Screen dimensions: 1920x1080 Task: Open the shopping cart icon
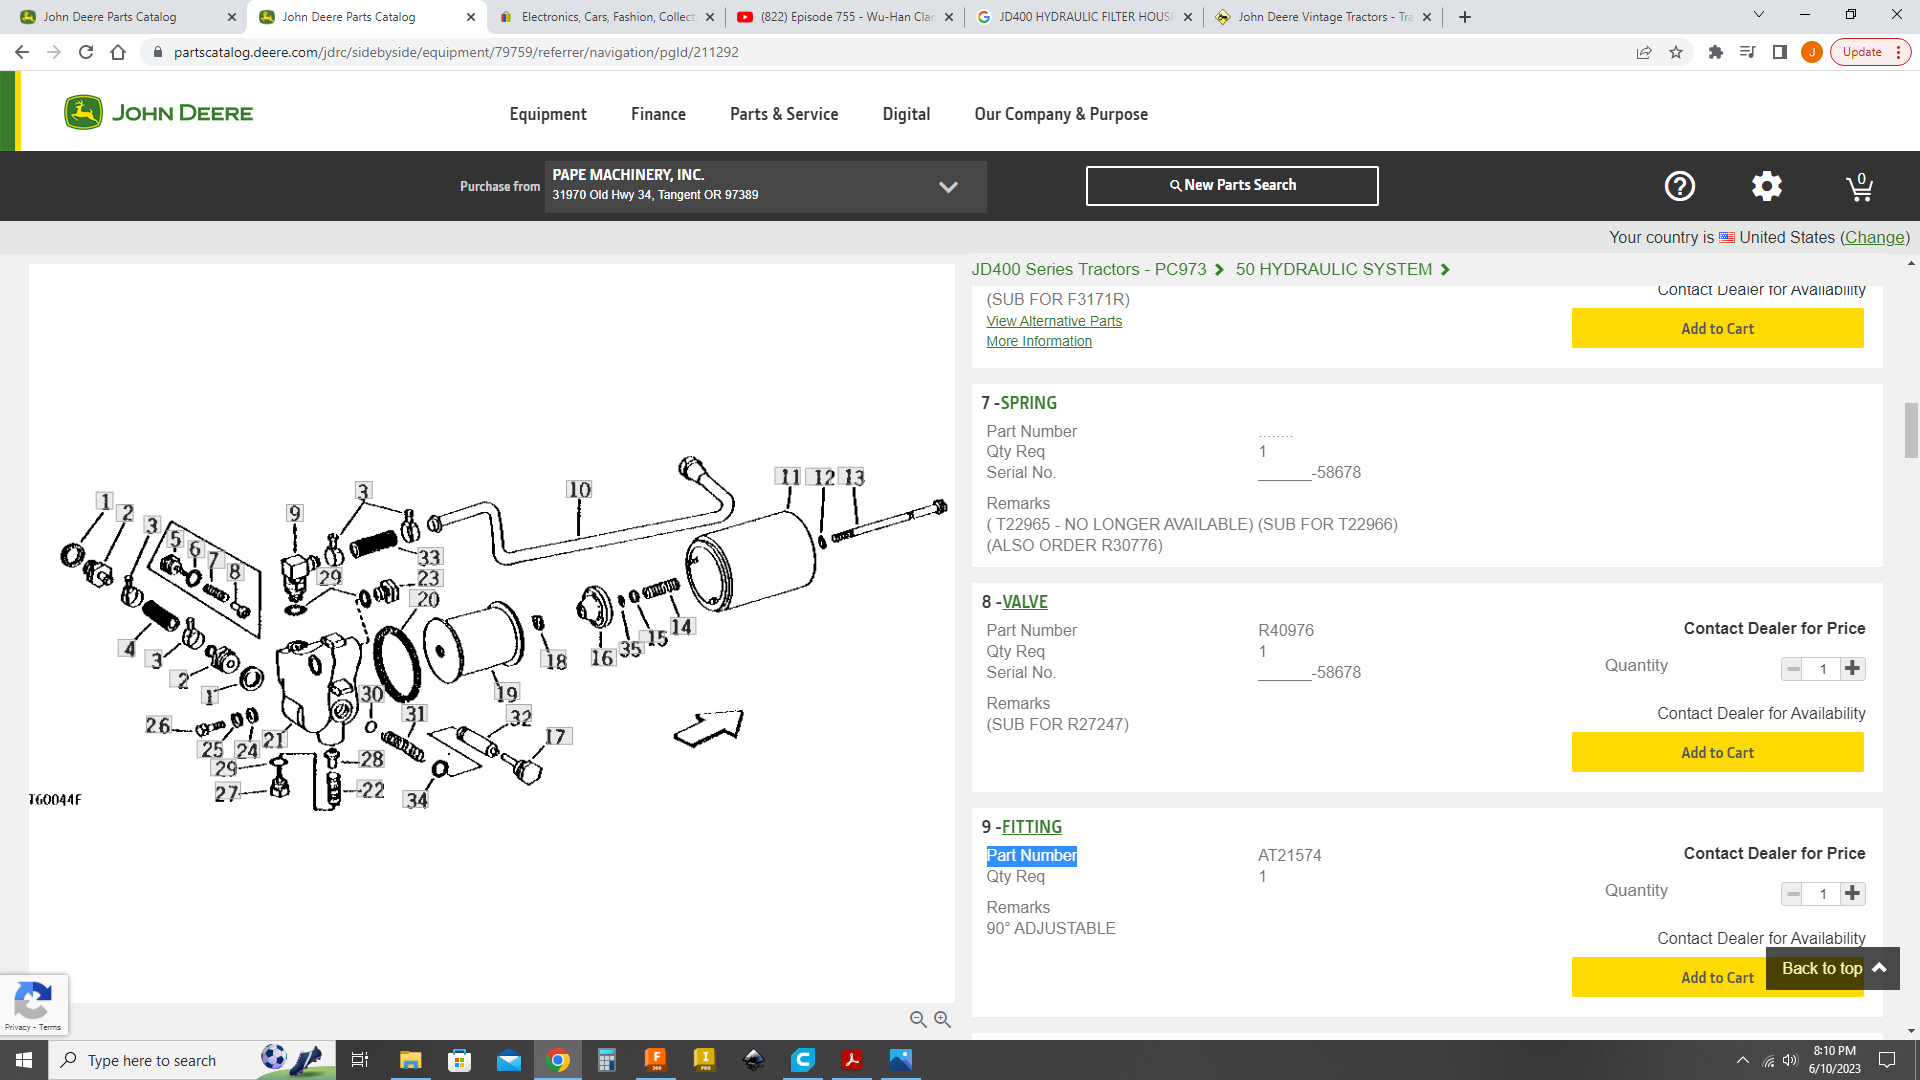1859,186
